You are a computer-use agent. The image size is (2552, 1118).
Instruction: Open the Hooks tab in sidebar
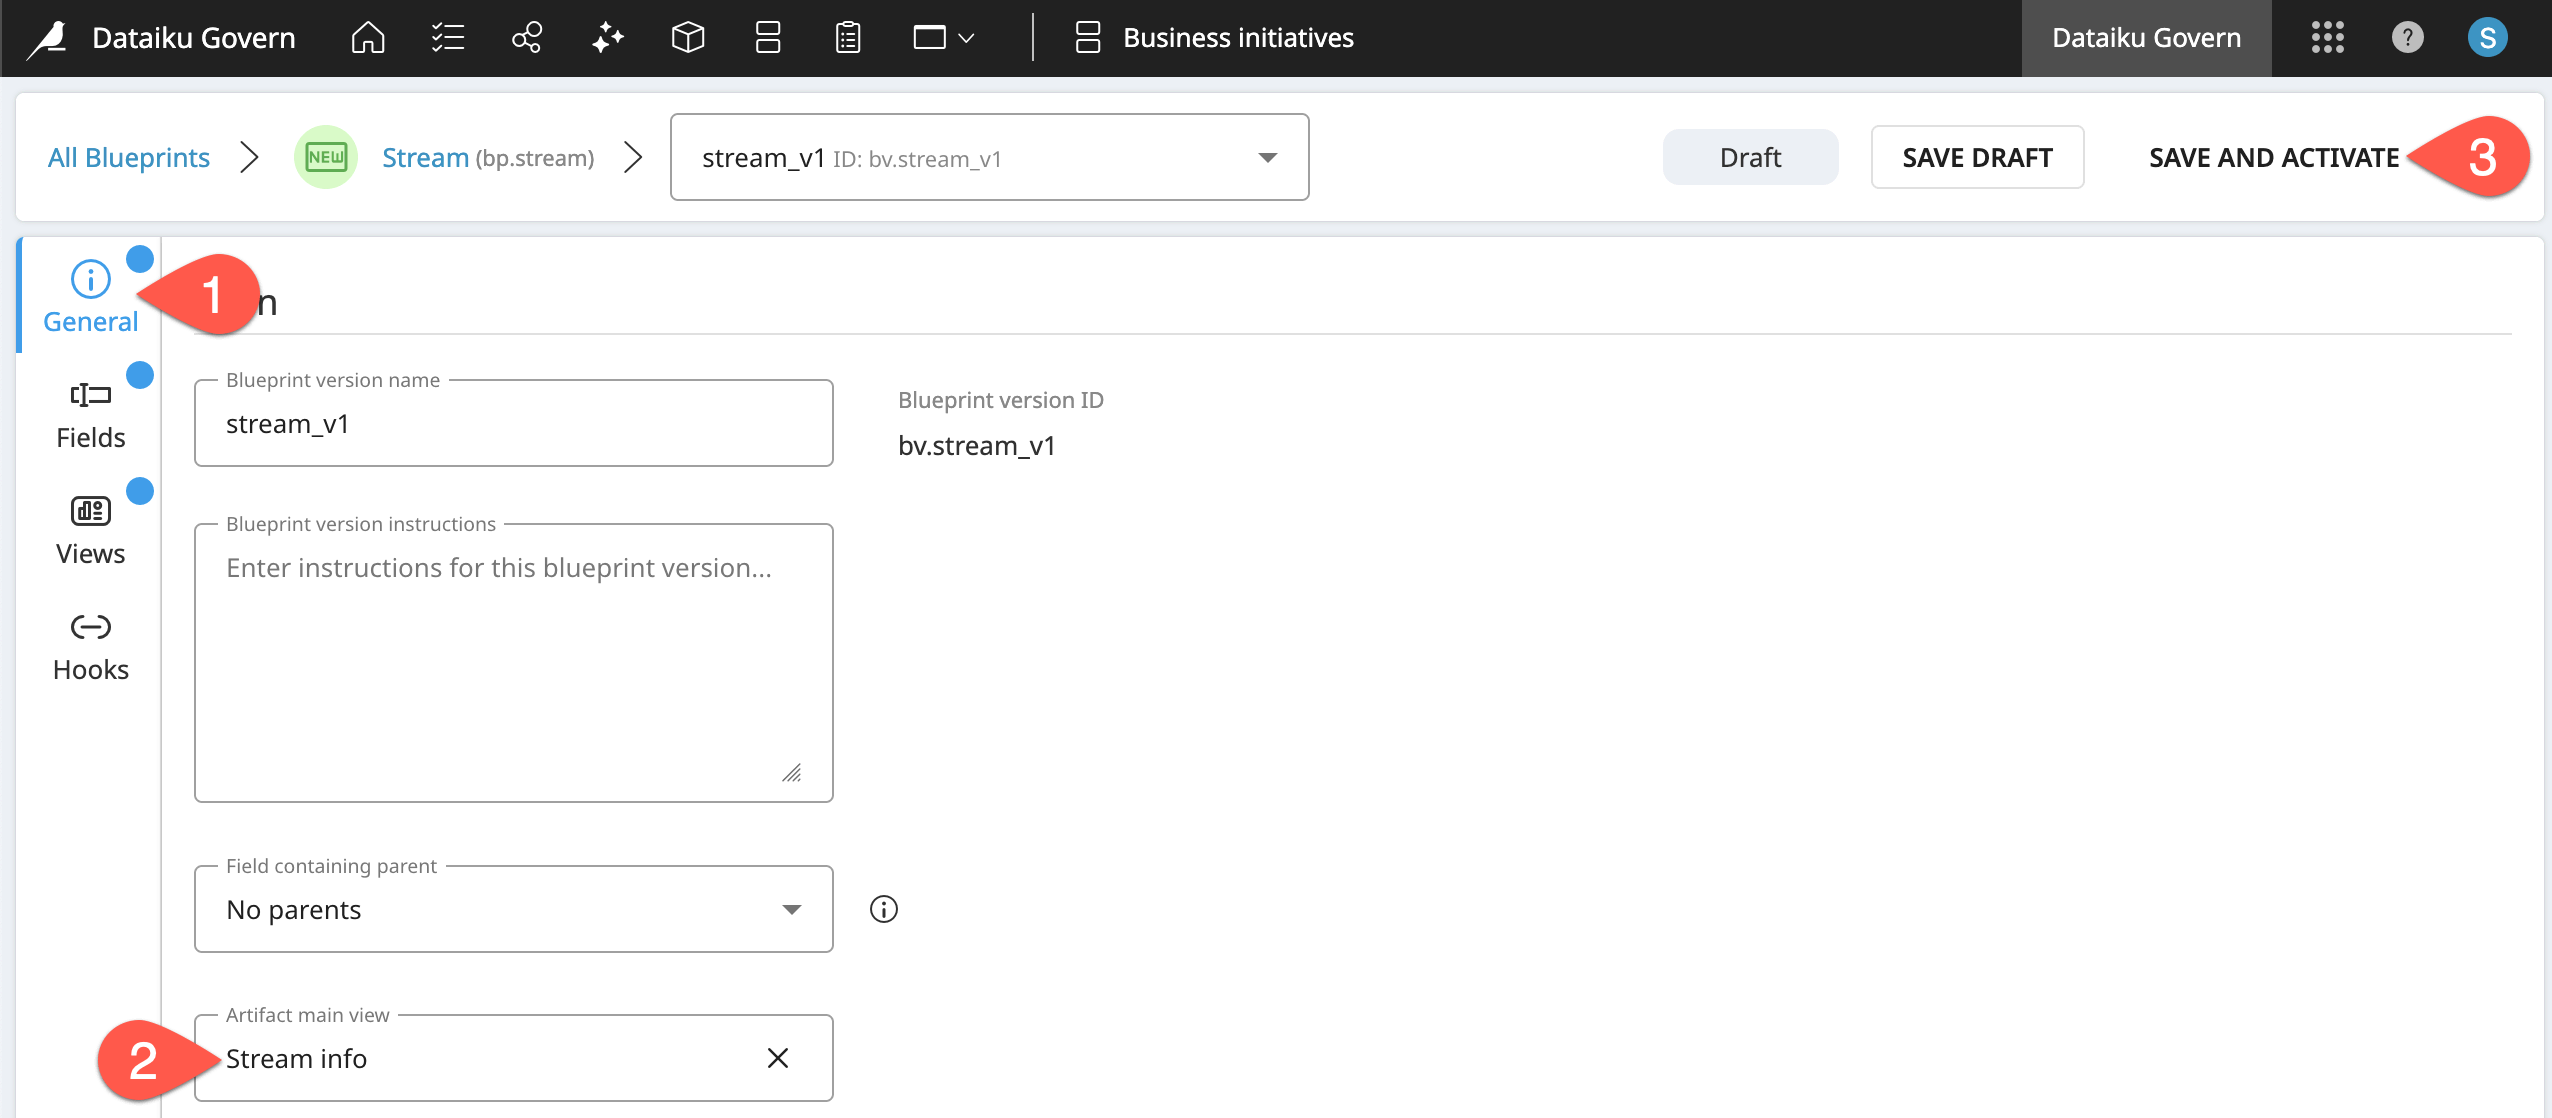90,646
